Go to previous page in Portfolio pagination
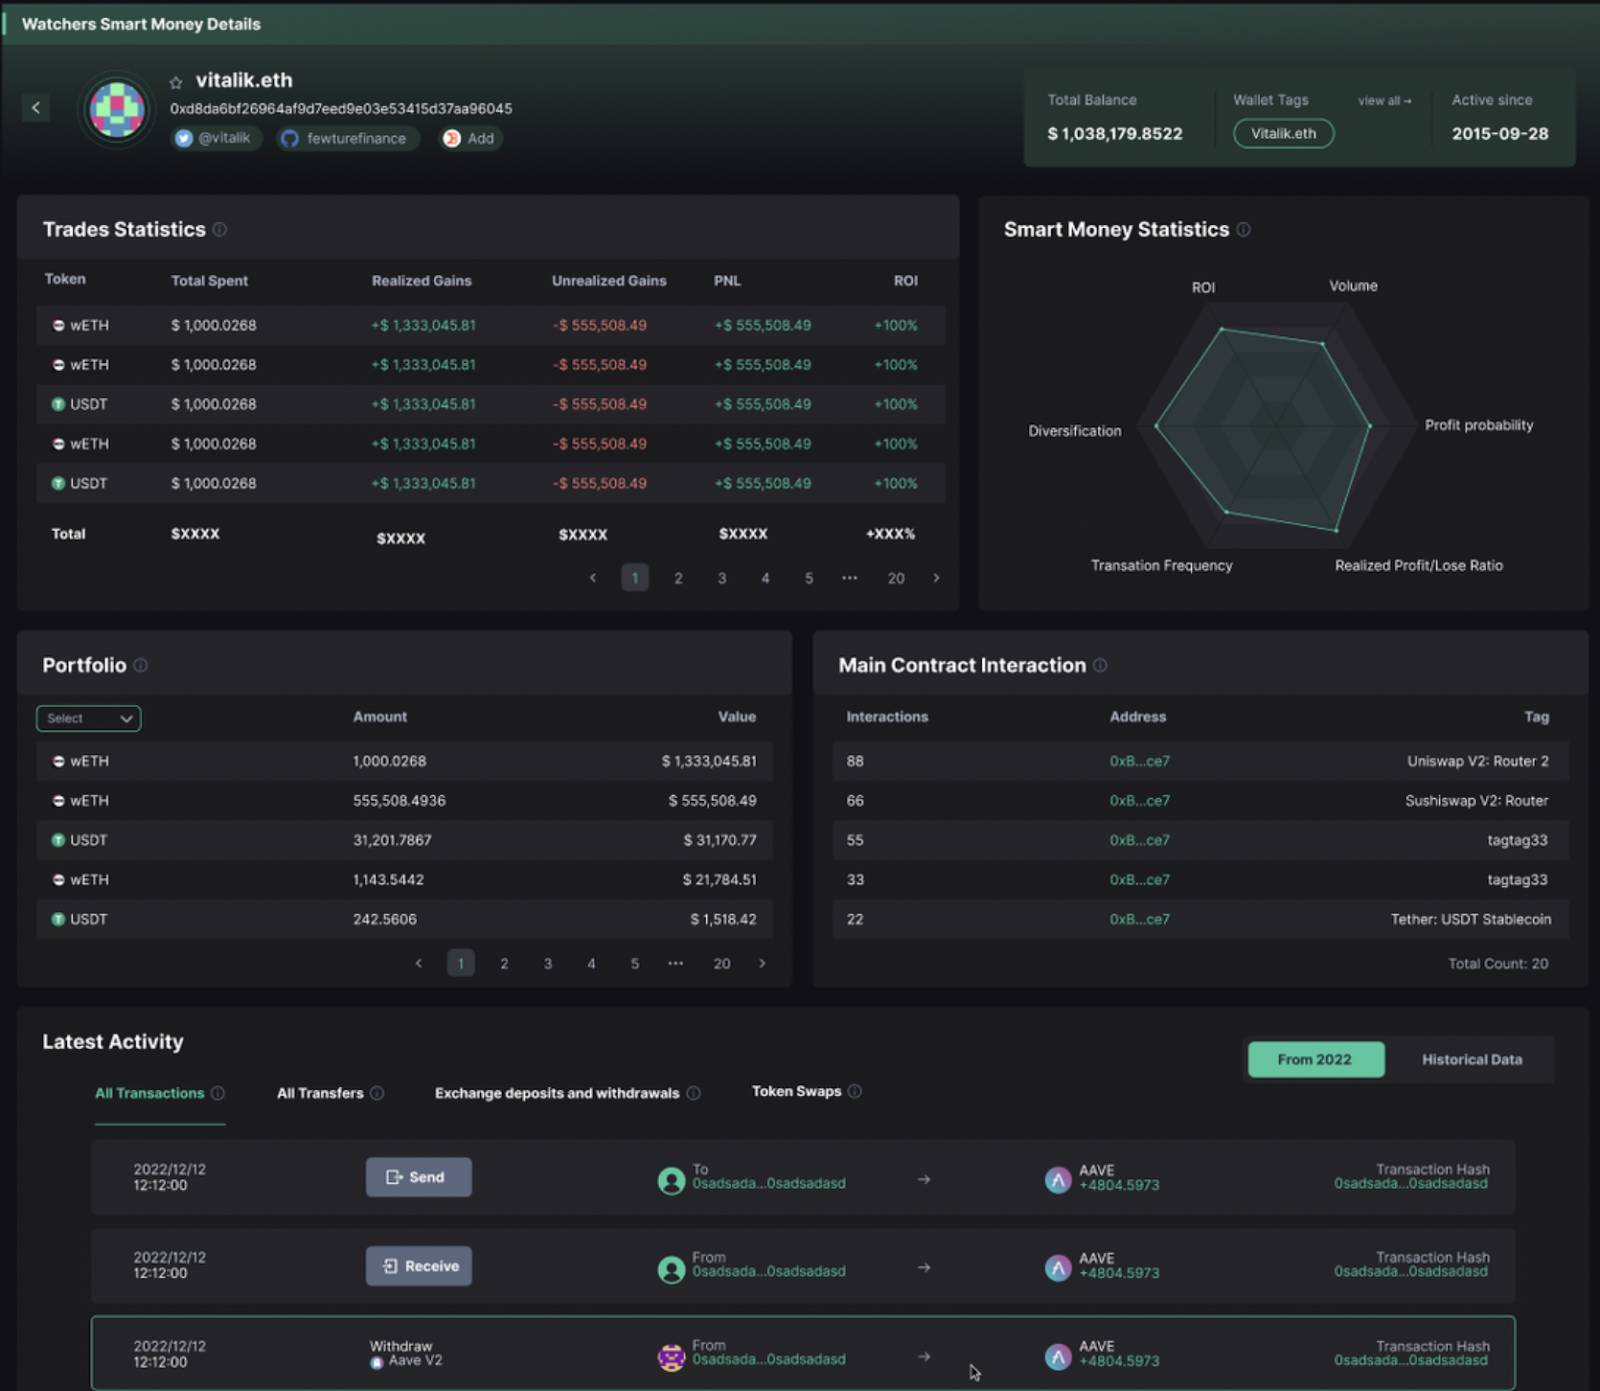Screen dimensions: 1600x1391 click(x=418, y=963)
